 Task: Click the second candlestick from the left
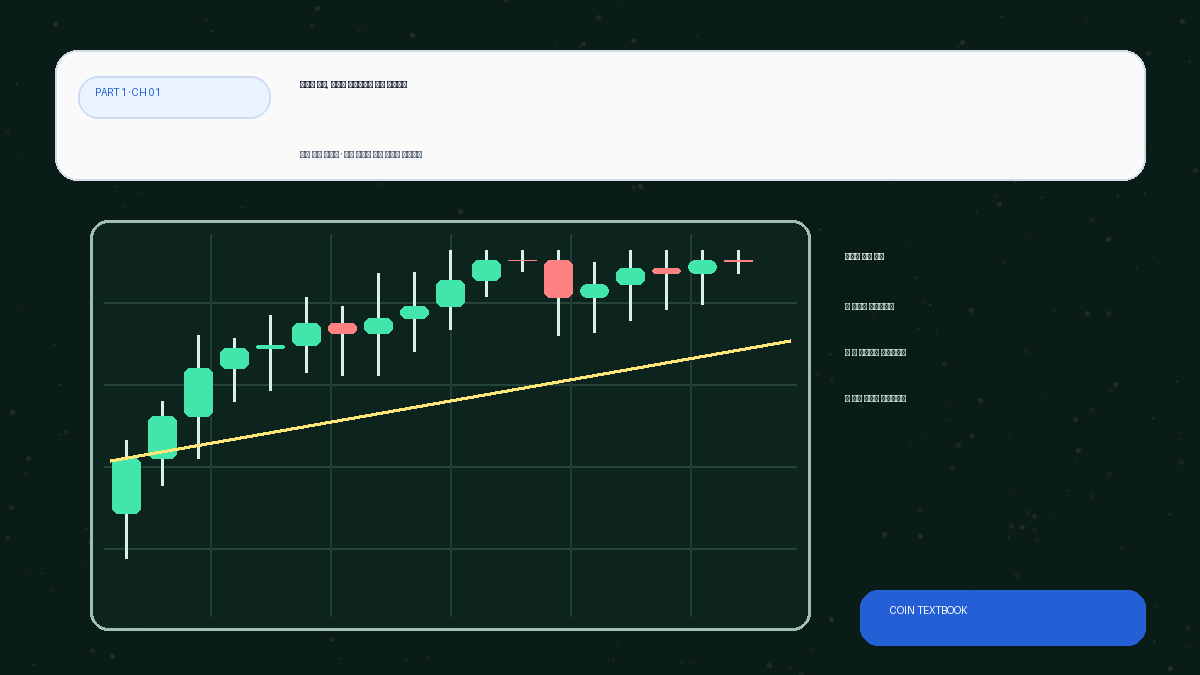pyautogui.click(x=162, y=437)
